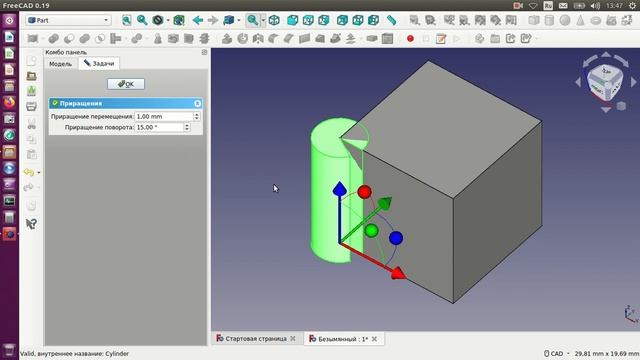This screenshot has height=360, width=640.
Task: Click the blue Z-axis translation arrow
Action: tap(340, 189)
